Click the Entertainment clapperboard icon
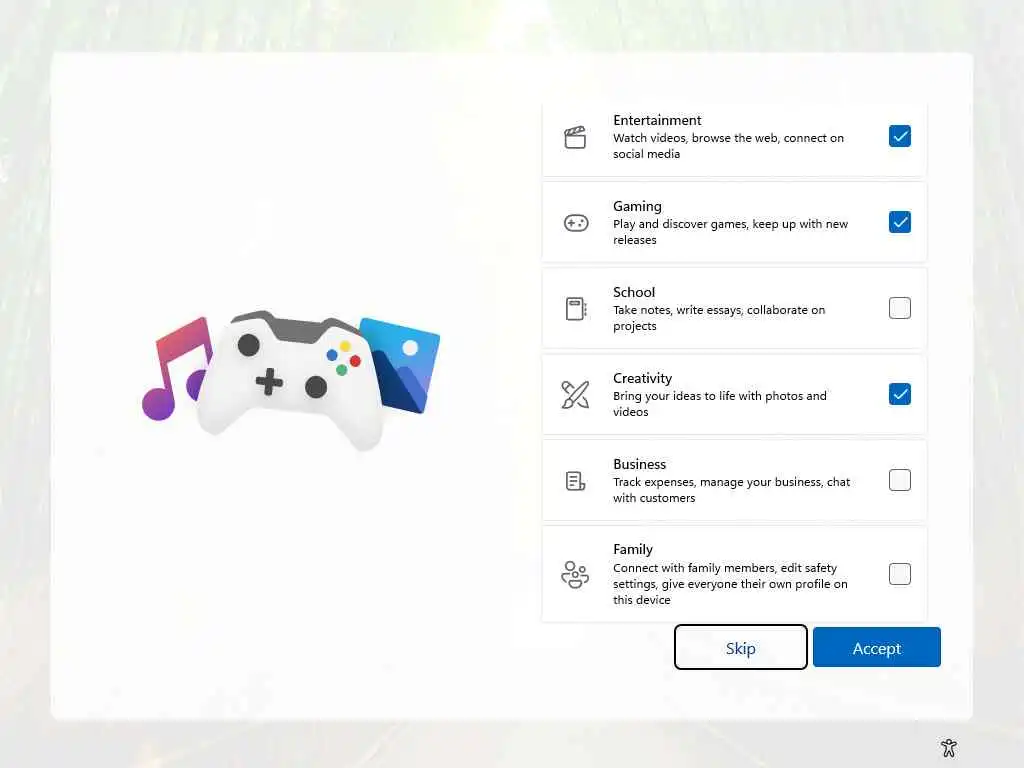The width and height of the screenshot is (1024, 768). point(575,137)
